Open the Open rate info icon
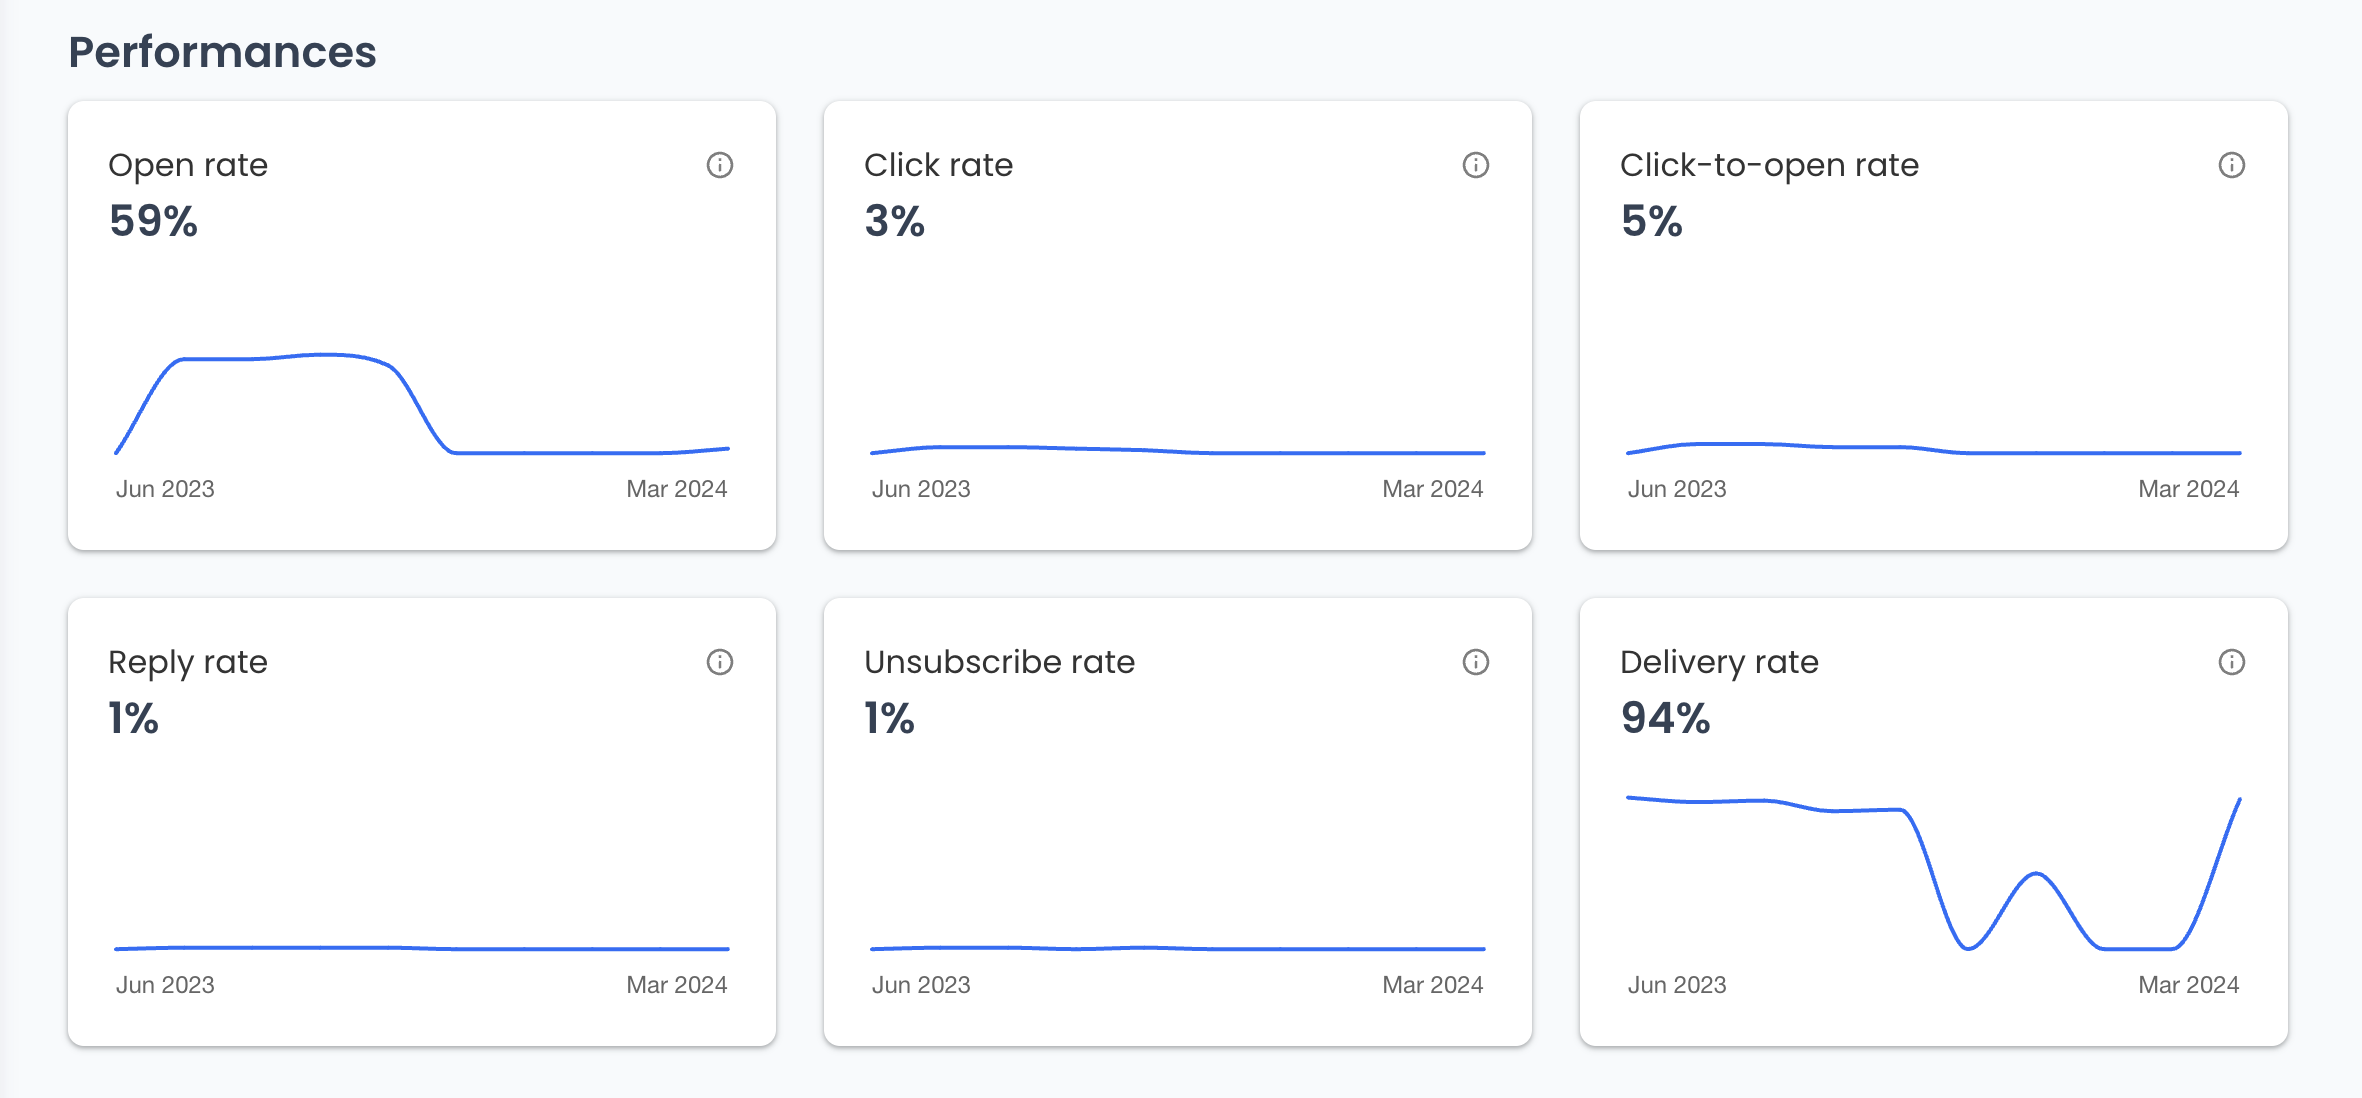This screenshot has width=2362, height=1098. point(720,165)
